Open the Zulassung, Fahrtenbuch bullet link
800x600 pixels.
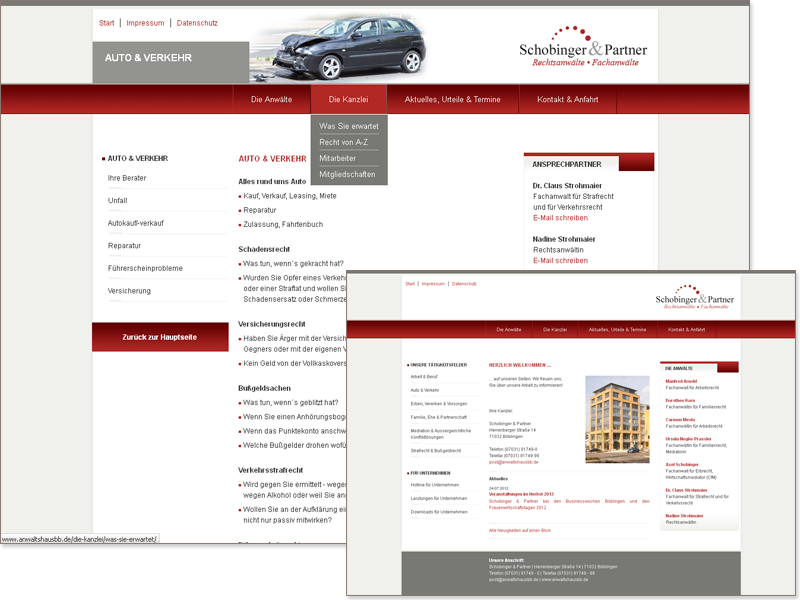click(283, 224)
